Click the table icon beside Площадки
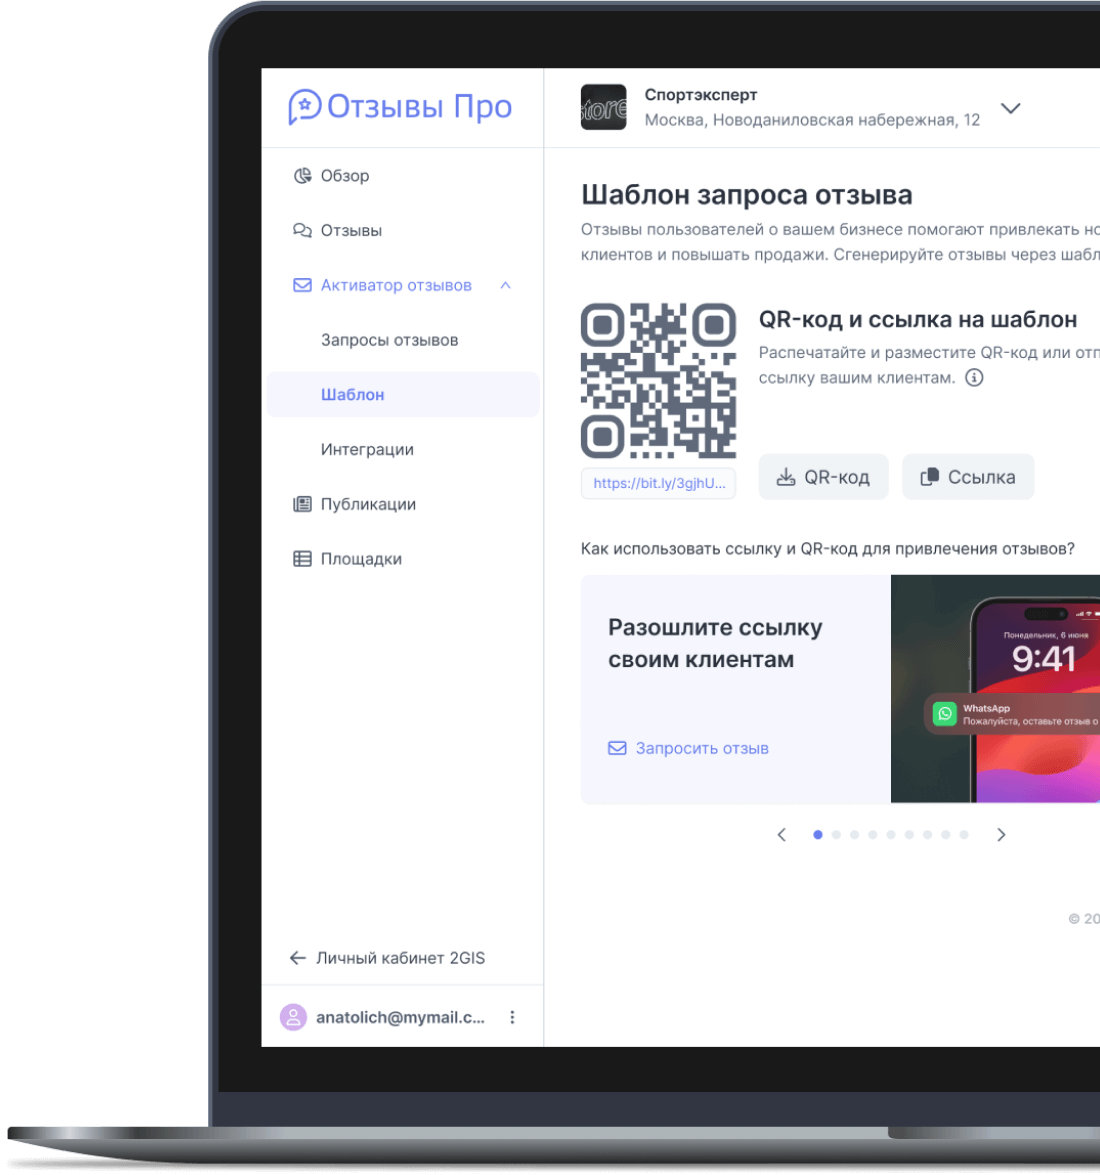1100x1175 pixels. (x=302, y=559)
